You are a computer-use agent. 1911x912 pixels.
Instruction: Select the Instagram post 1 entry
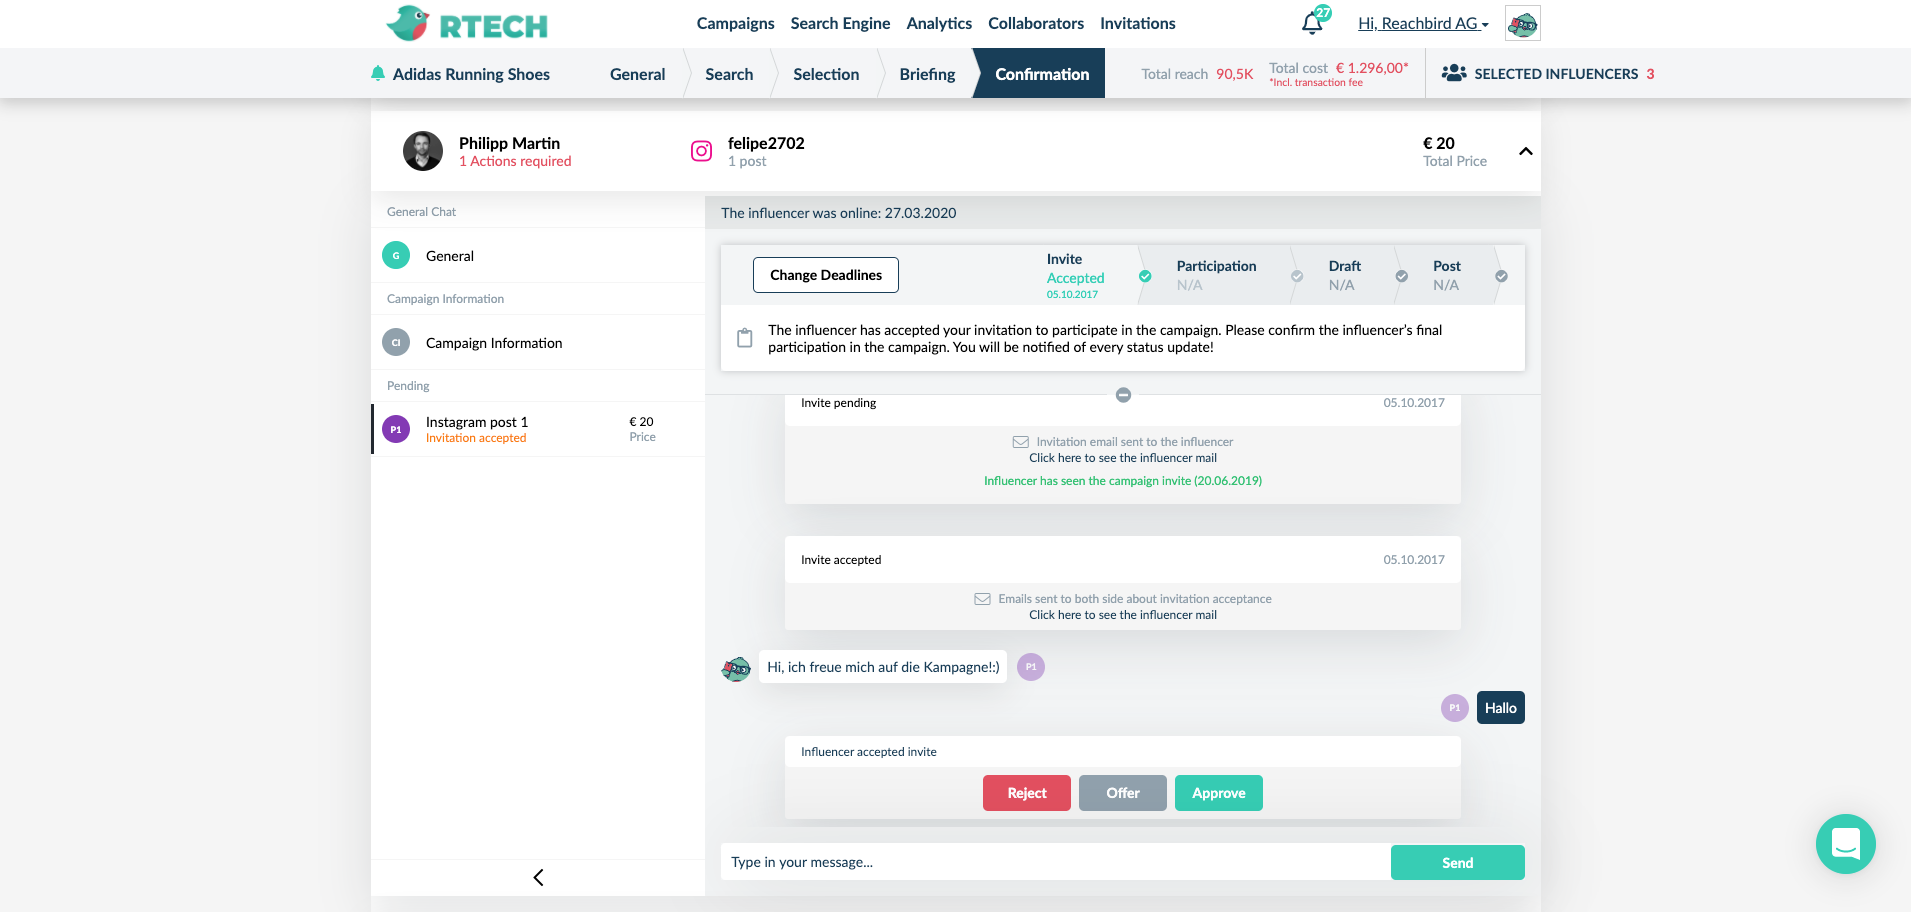tap(538, 429)
